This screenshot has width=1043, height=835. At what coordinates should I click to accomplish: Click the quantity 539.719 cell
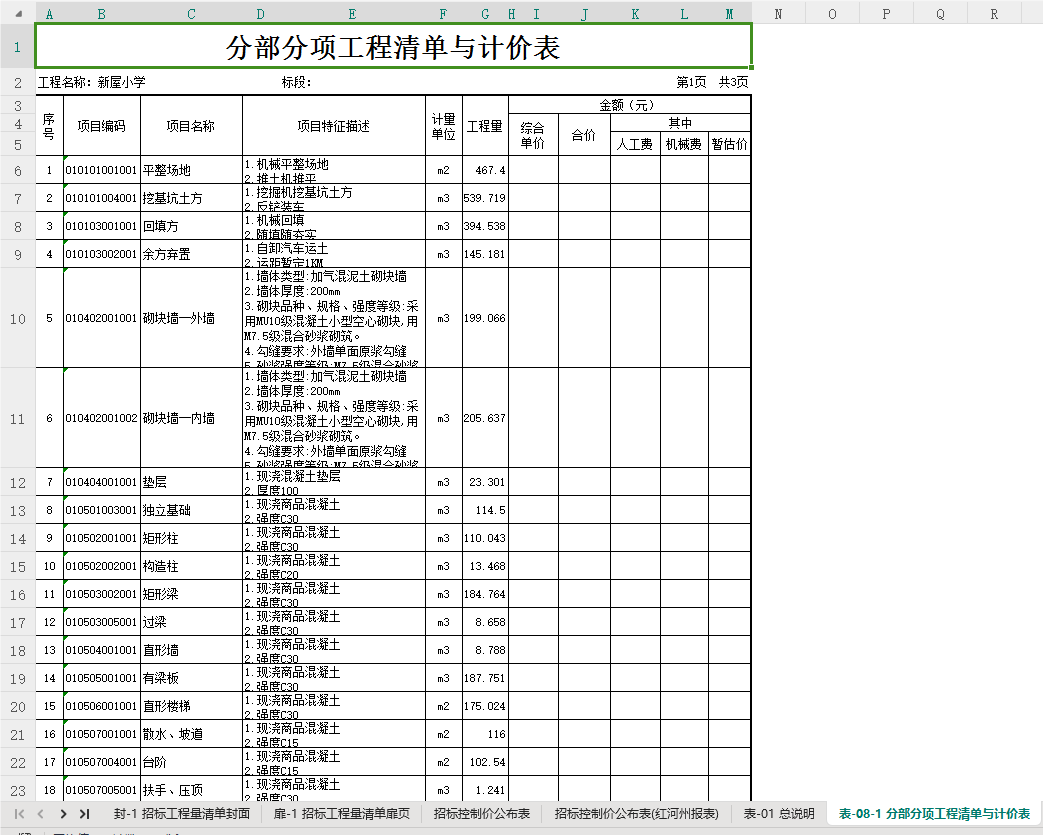point(485,198)
